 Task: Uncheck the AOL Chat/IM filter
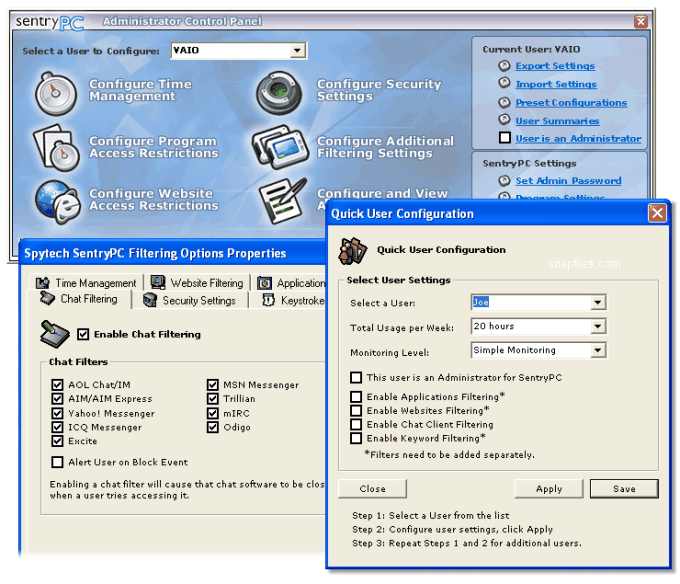click(x=57, y=385)
